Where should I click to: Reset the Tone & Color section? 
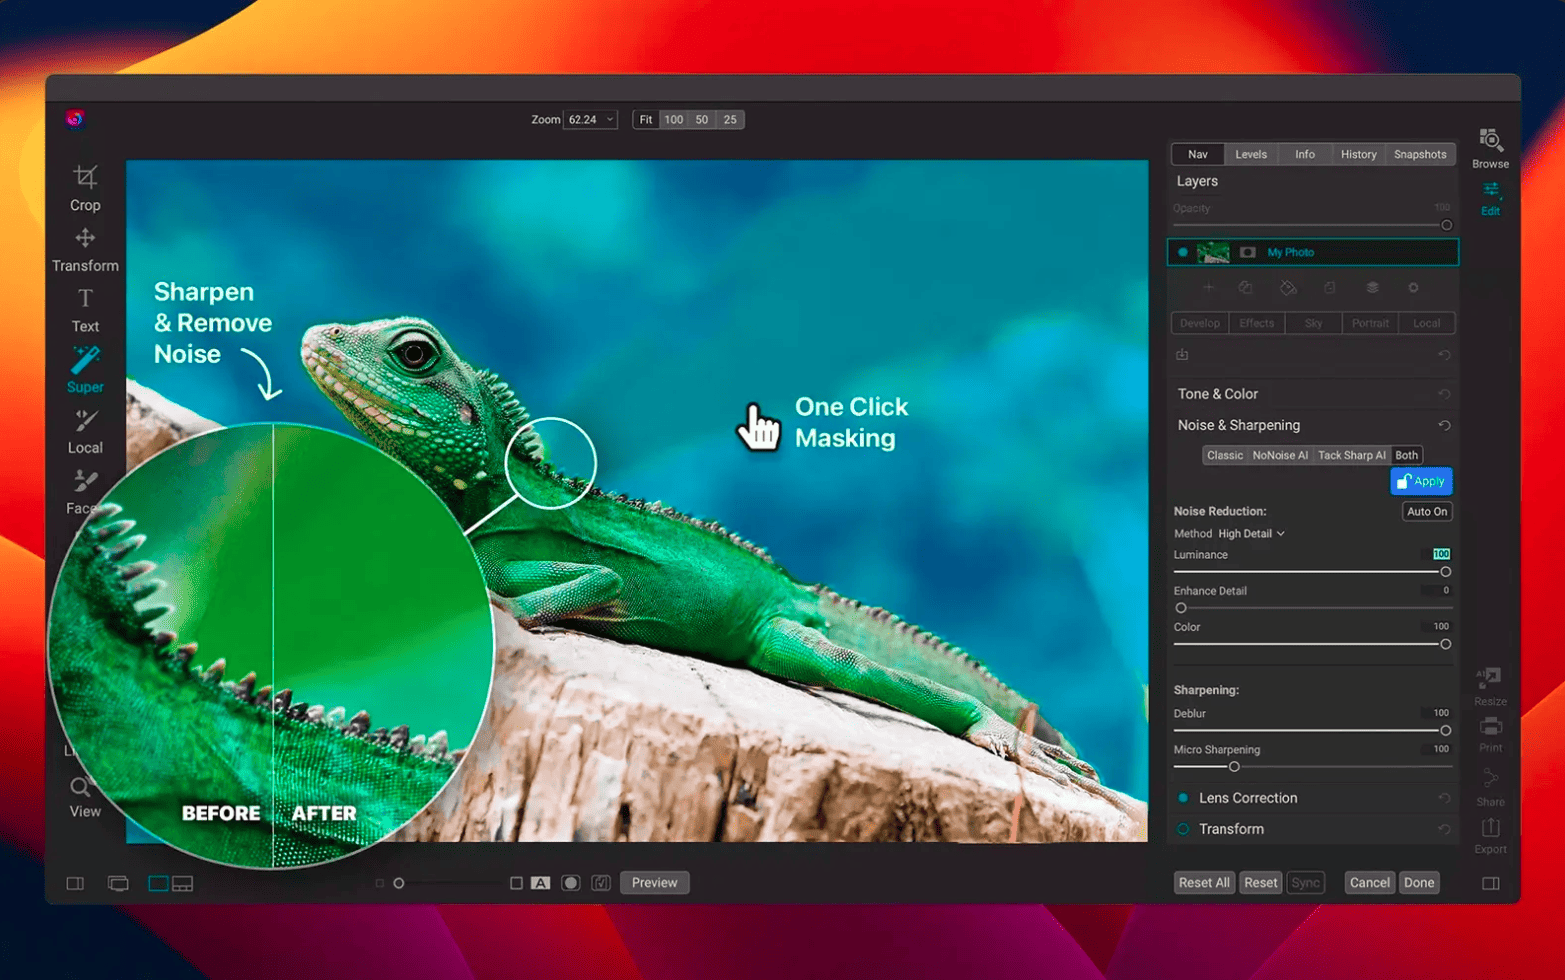click(1444, 394)
